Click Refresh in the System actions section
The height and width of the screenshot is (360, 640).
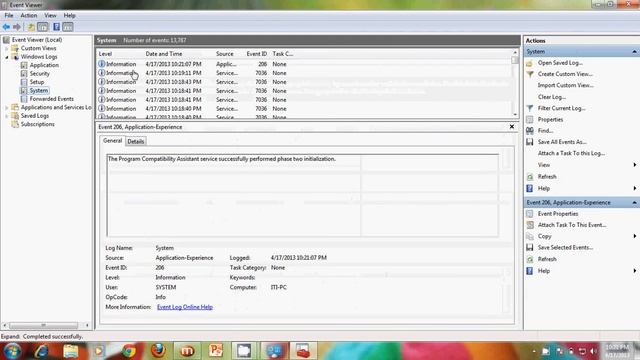click(x=547, y=177)
